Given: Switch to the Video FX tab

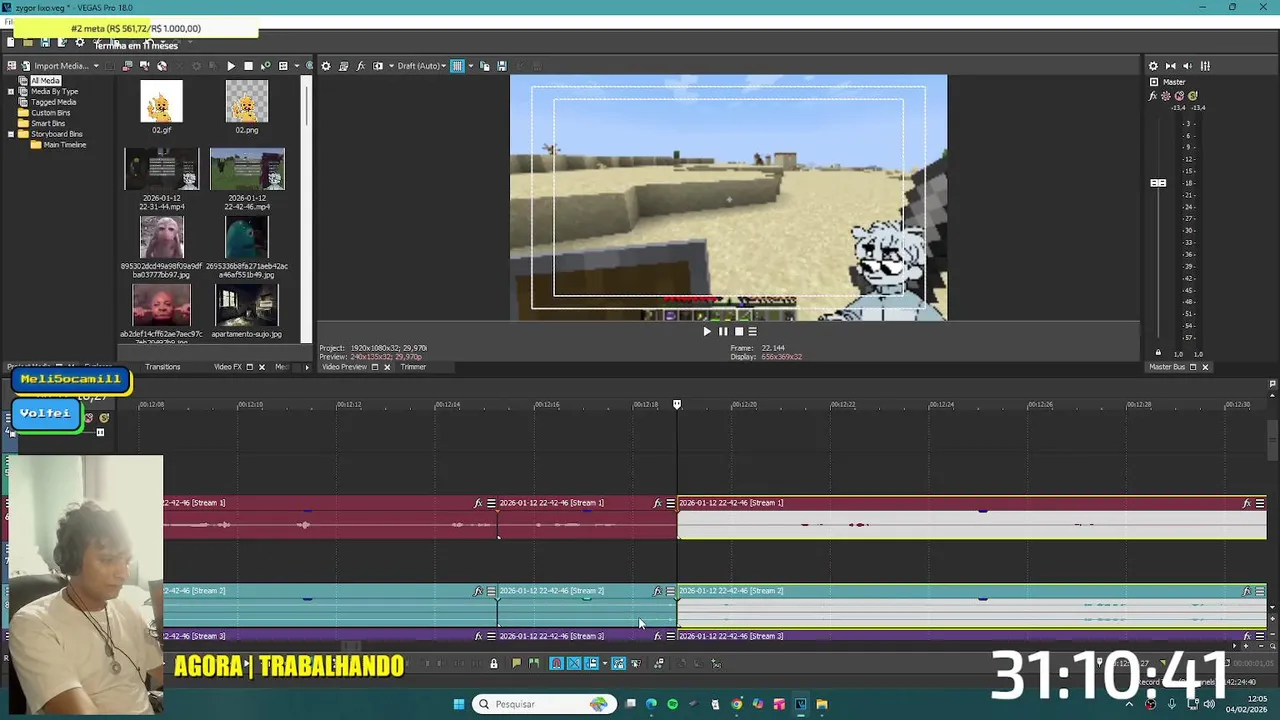Looking at the screenshot, I should (x=228, y=367).
